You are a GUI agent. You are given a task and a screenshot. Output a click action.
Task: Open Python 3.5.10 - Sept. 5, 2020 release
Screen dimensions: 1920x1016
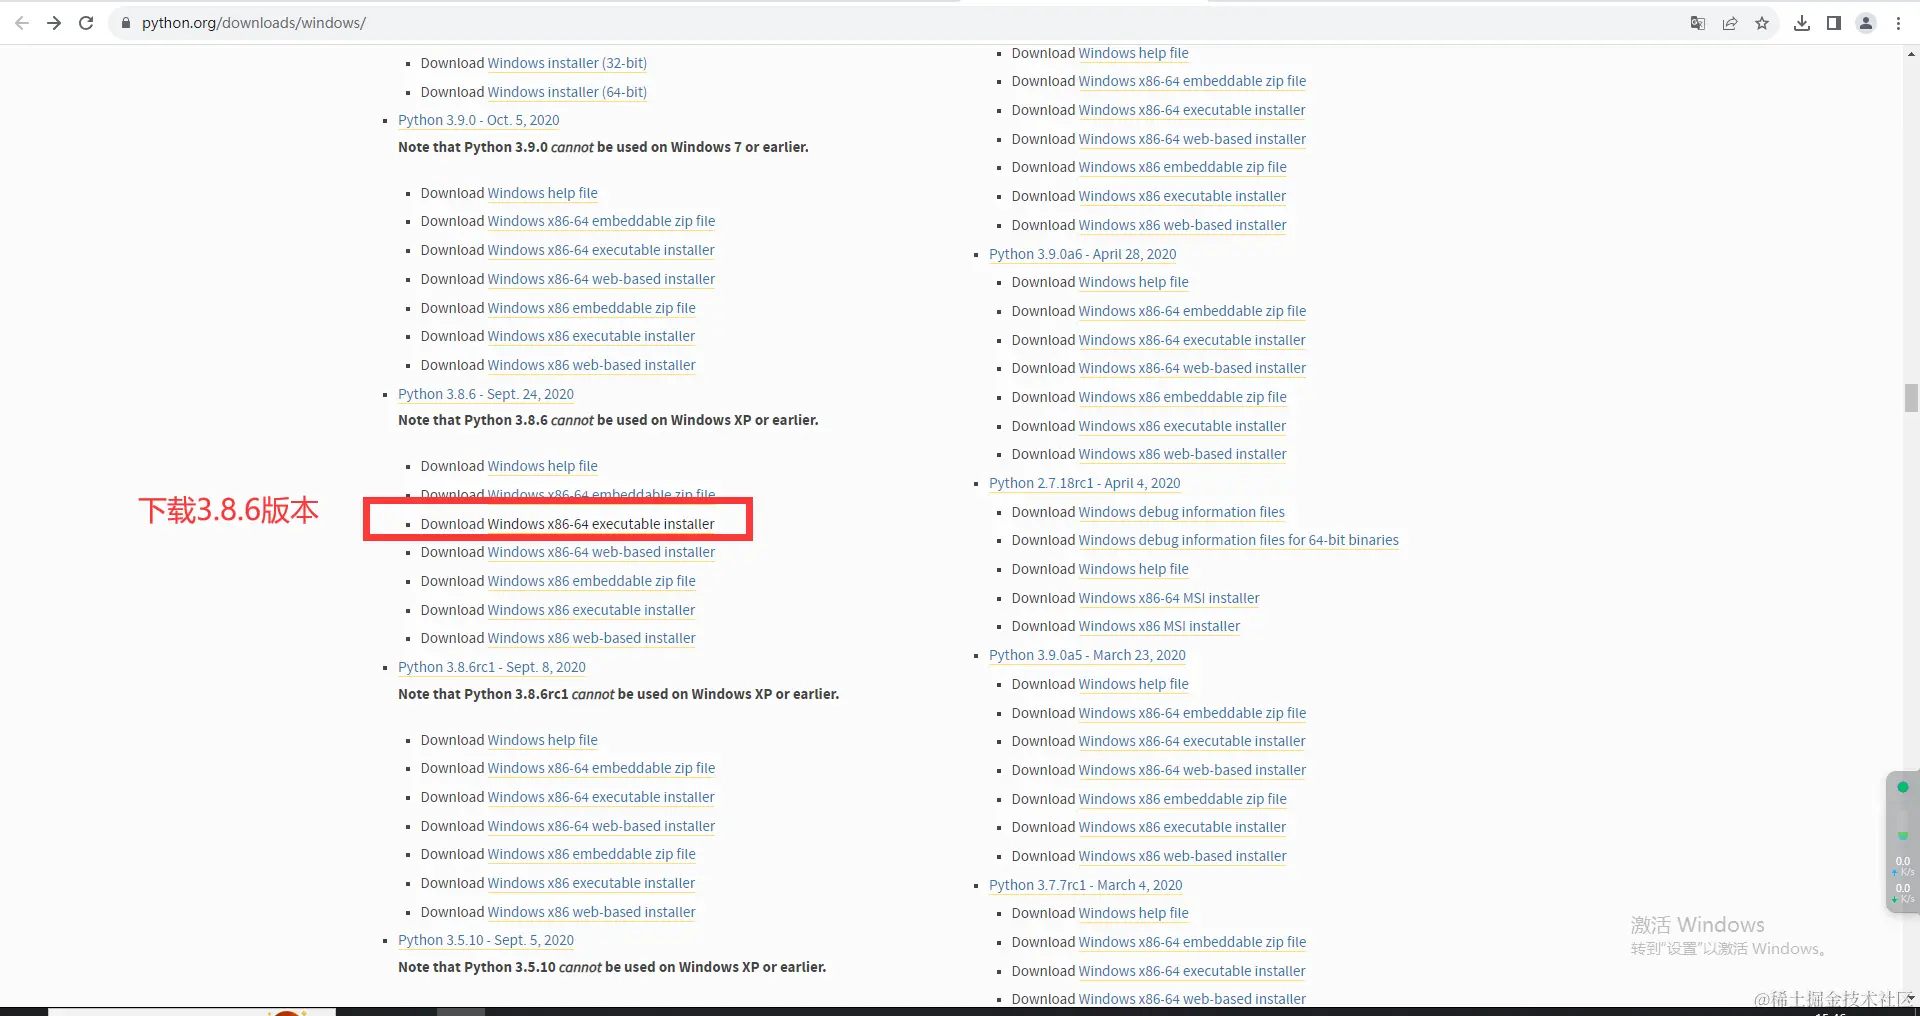pos(486,940)
